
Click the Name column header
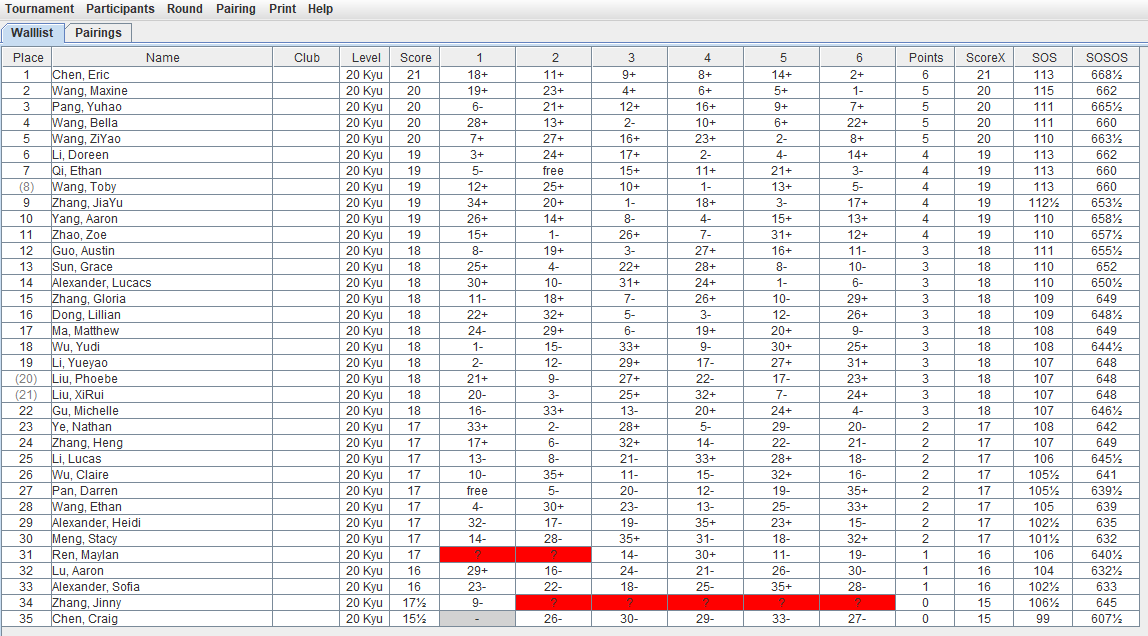pyautogui.click(x=163, y=58)
